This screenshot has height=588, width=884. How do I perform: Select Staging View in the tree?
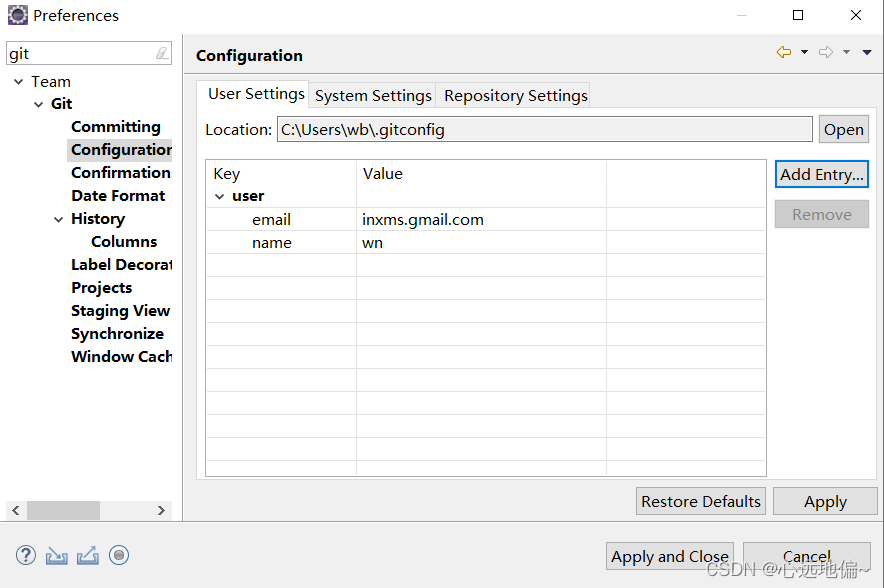120,311
